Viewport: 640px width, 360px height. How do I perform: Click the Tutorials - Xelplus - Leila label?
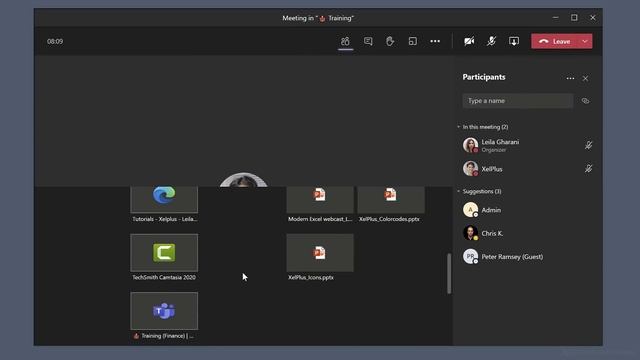[164, 219]
